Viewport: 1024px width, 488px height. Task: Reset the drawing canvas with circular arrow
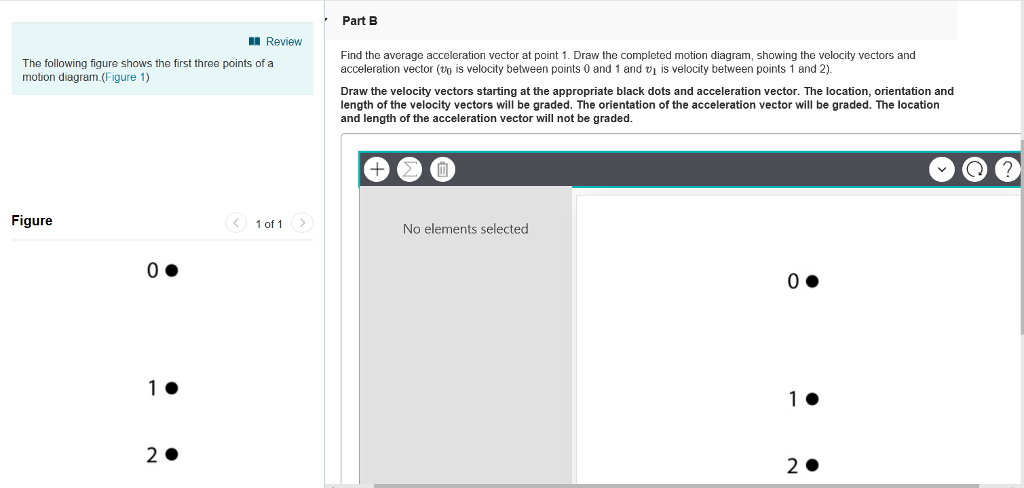coord(974,170)
